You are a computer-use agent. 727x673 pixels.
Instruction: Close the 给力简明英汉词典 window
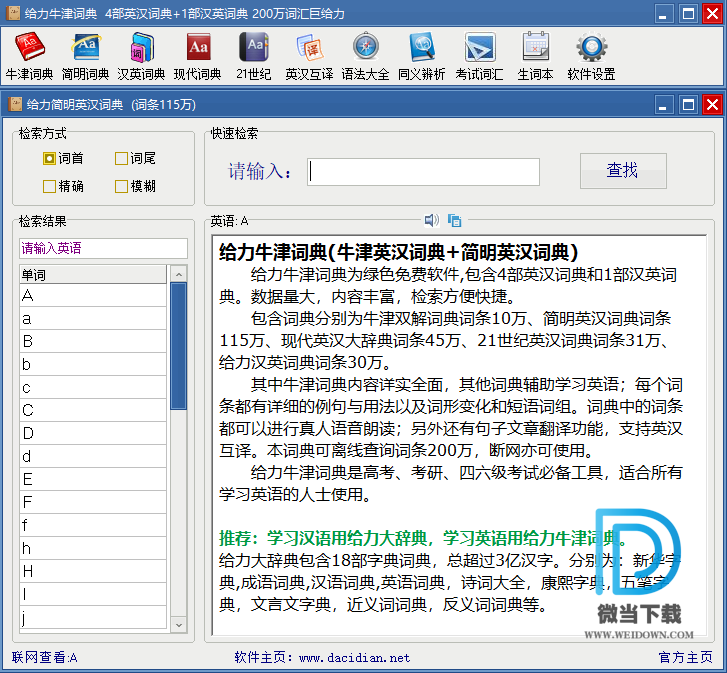(x=712, y=105)
